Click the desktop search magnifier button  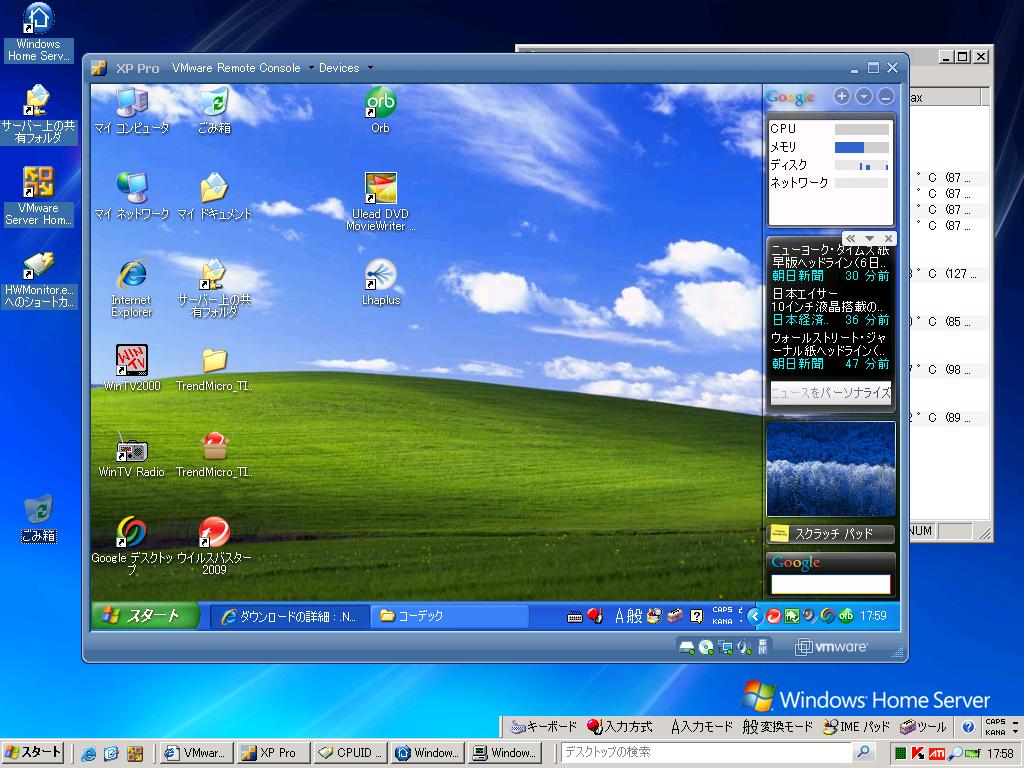pos(863,752)
